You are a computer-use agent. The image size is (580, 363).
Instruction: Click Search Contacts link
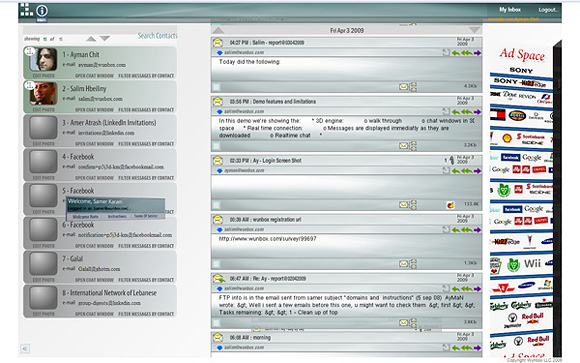pyautogui.click(x=158, y=36)
